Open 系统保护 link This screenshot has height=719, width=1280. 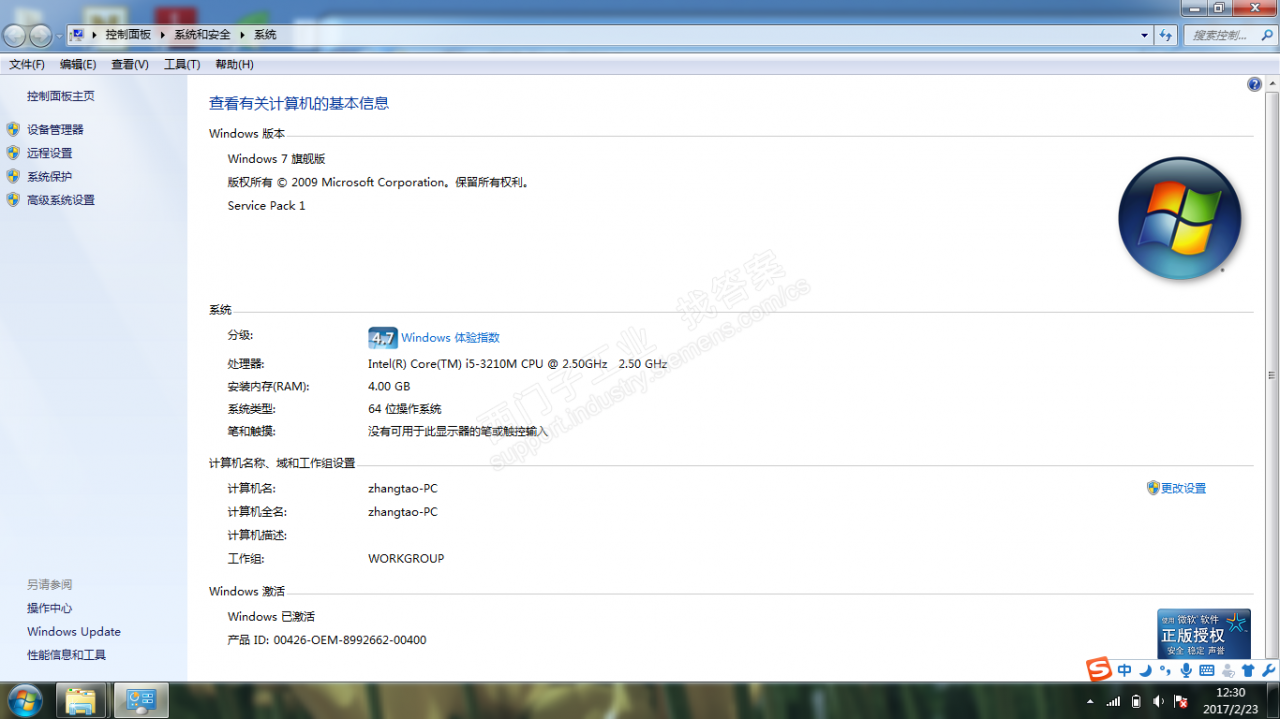click(50, 176)
